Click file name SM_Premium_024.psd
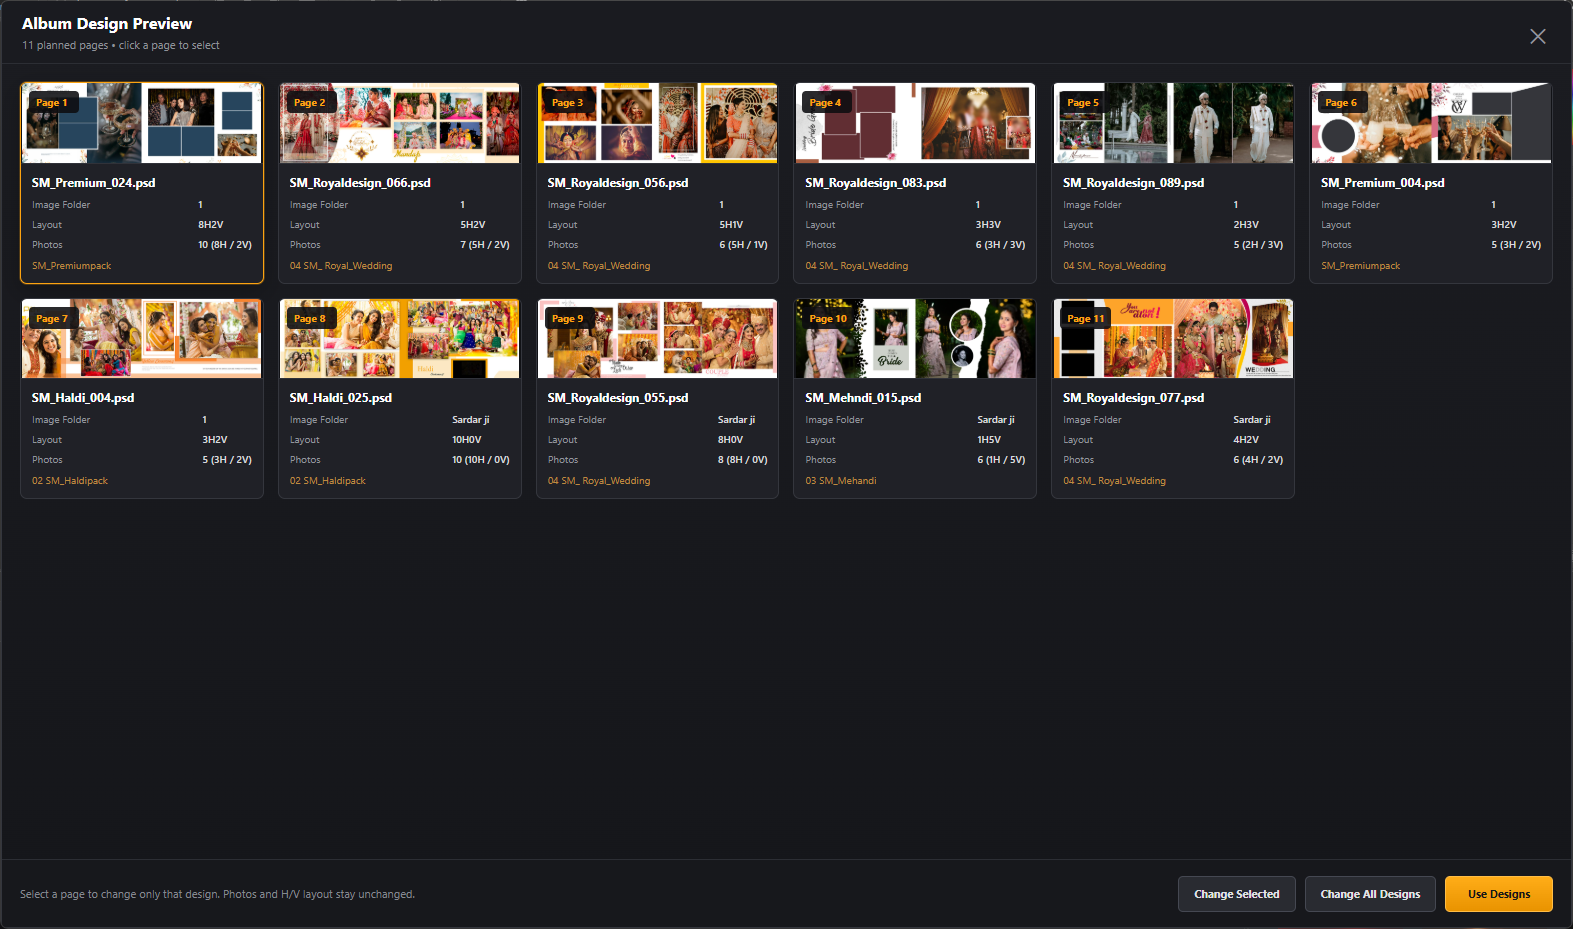The image size is (1573, 929). tap(93, 183)
